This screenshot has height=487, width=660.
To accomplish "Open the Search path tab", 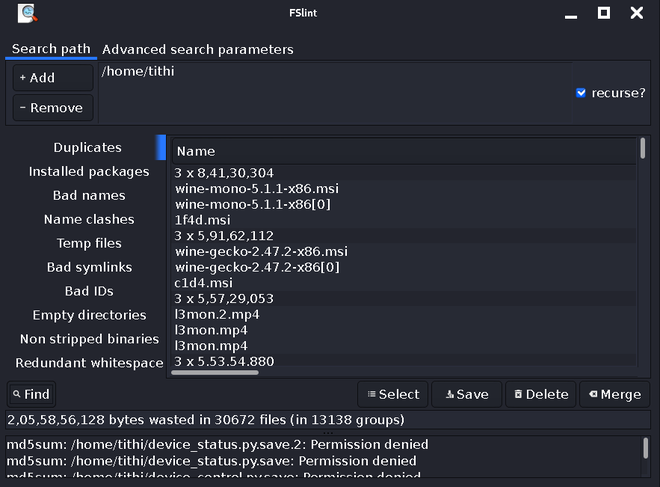I will click(x=51, y=49).
